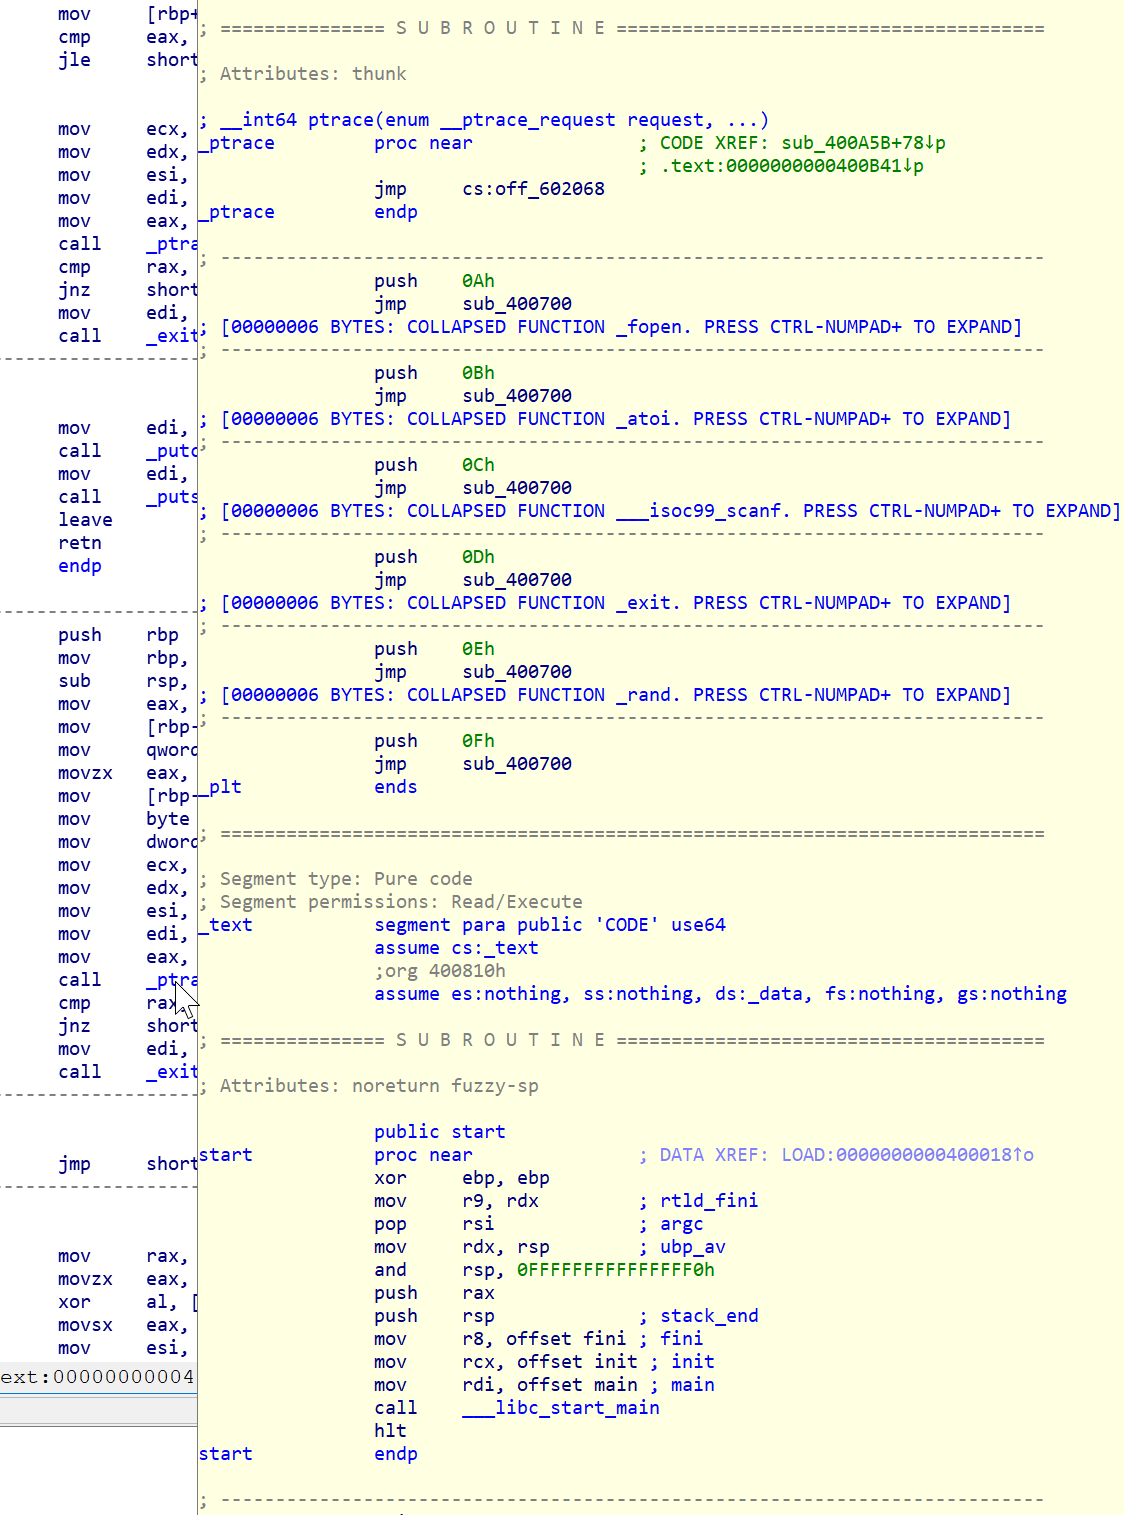Follow the cs:off_602068 jump operand

(533, 189)
